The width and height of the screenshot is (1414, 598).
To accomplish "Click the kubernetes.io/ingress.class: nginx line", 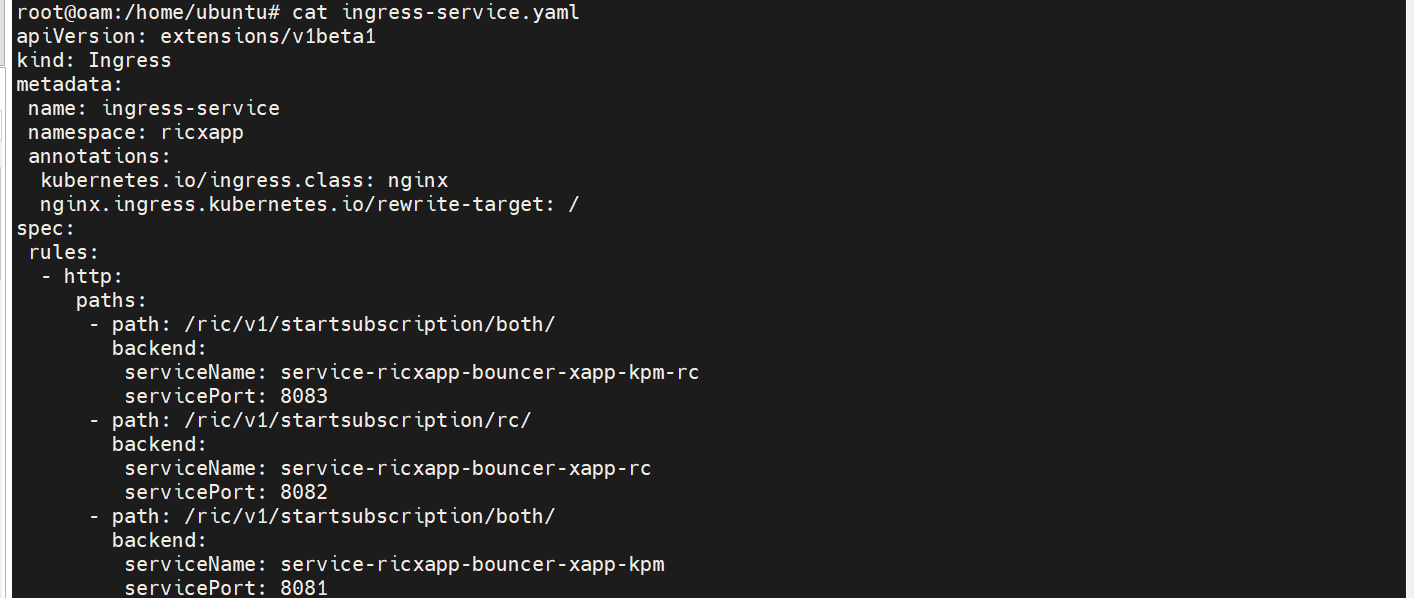I will tap(244, 180).
